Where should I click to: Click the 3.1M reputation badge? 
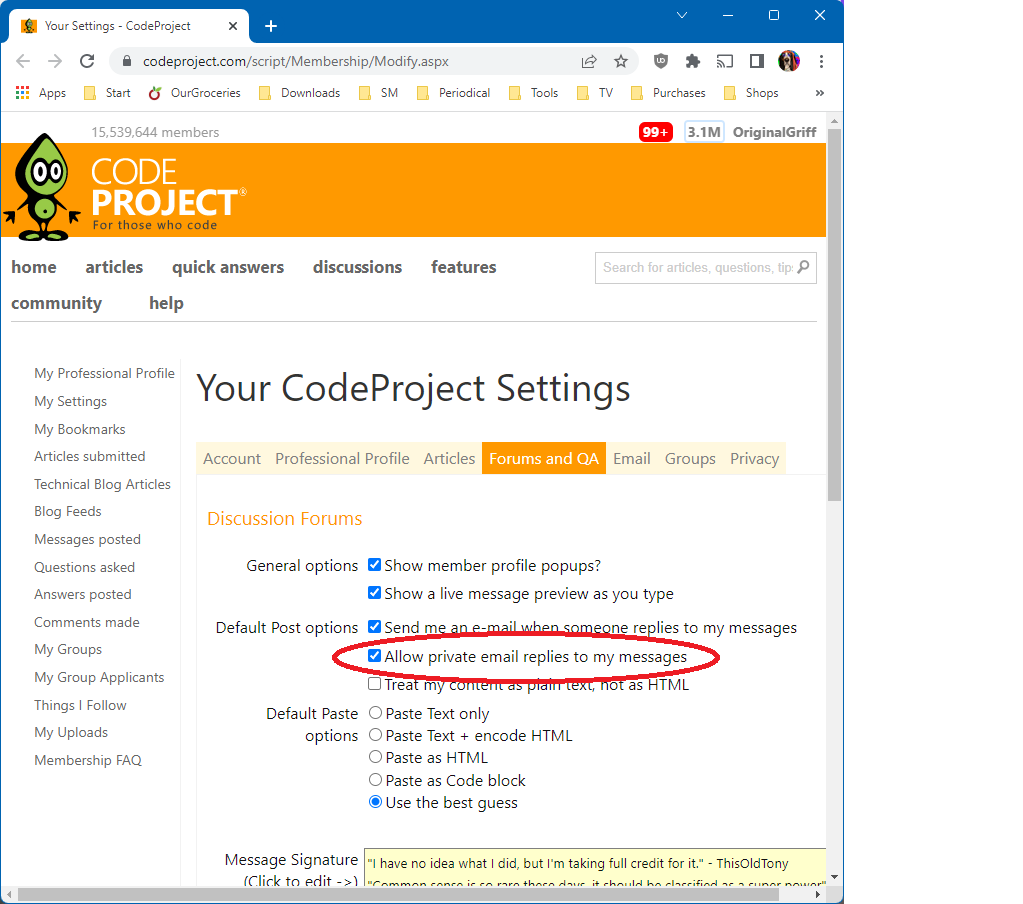click(704, 132)
